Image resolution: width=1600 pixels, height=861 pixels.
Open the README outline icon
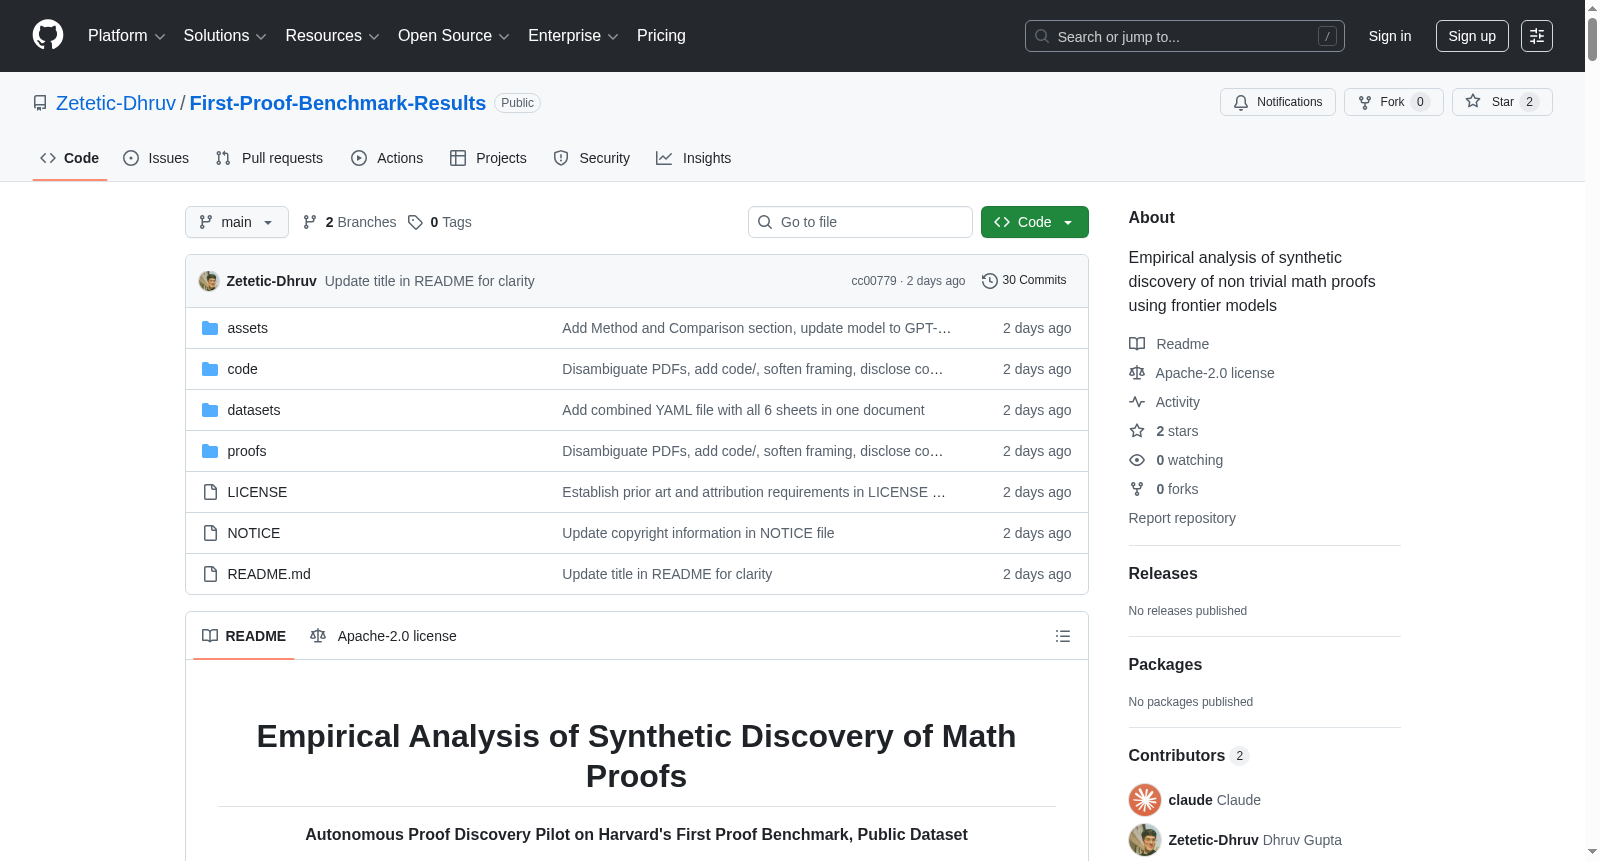click(x=1063, y=636)
